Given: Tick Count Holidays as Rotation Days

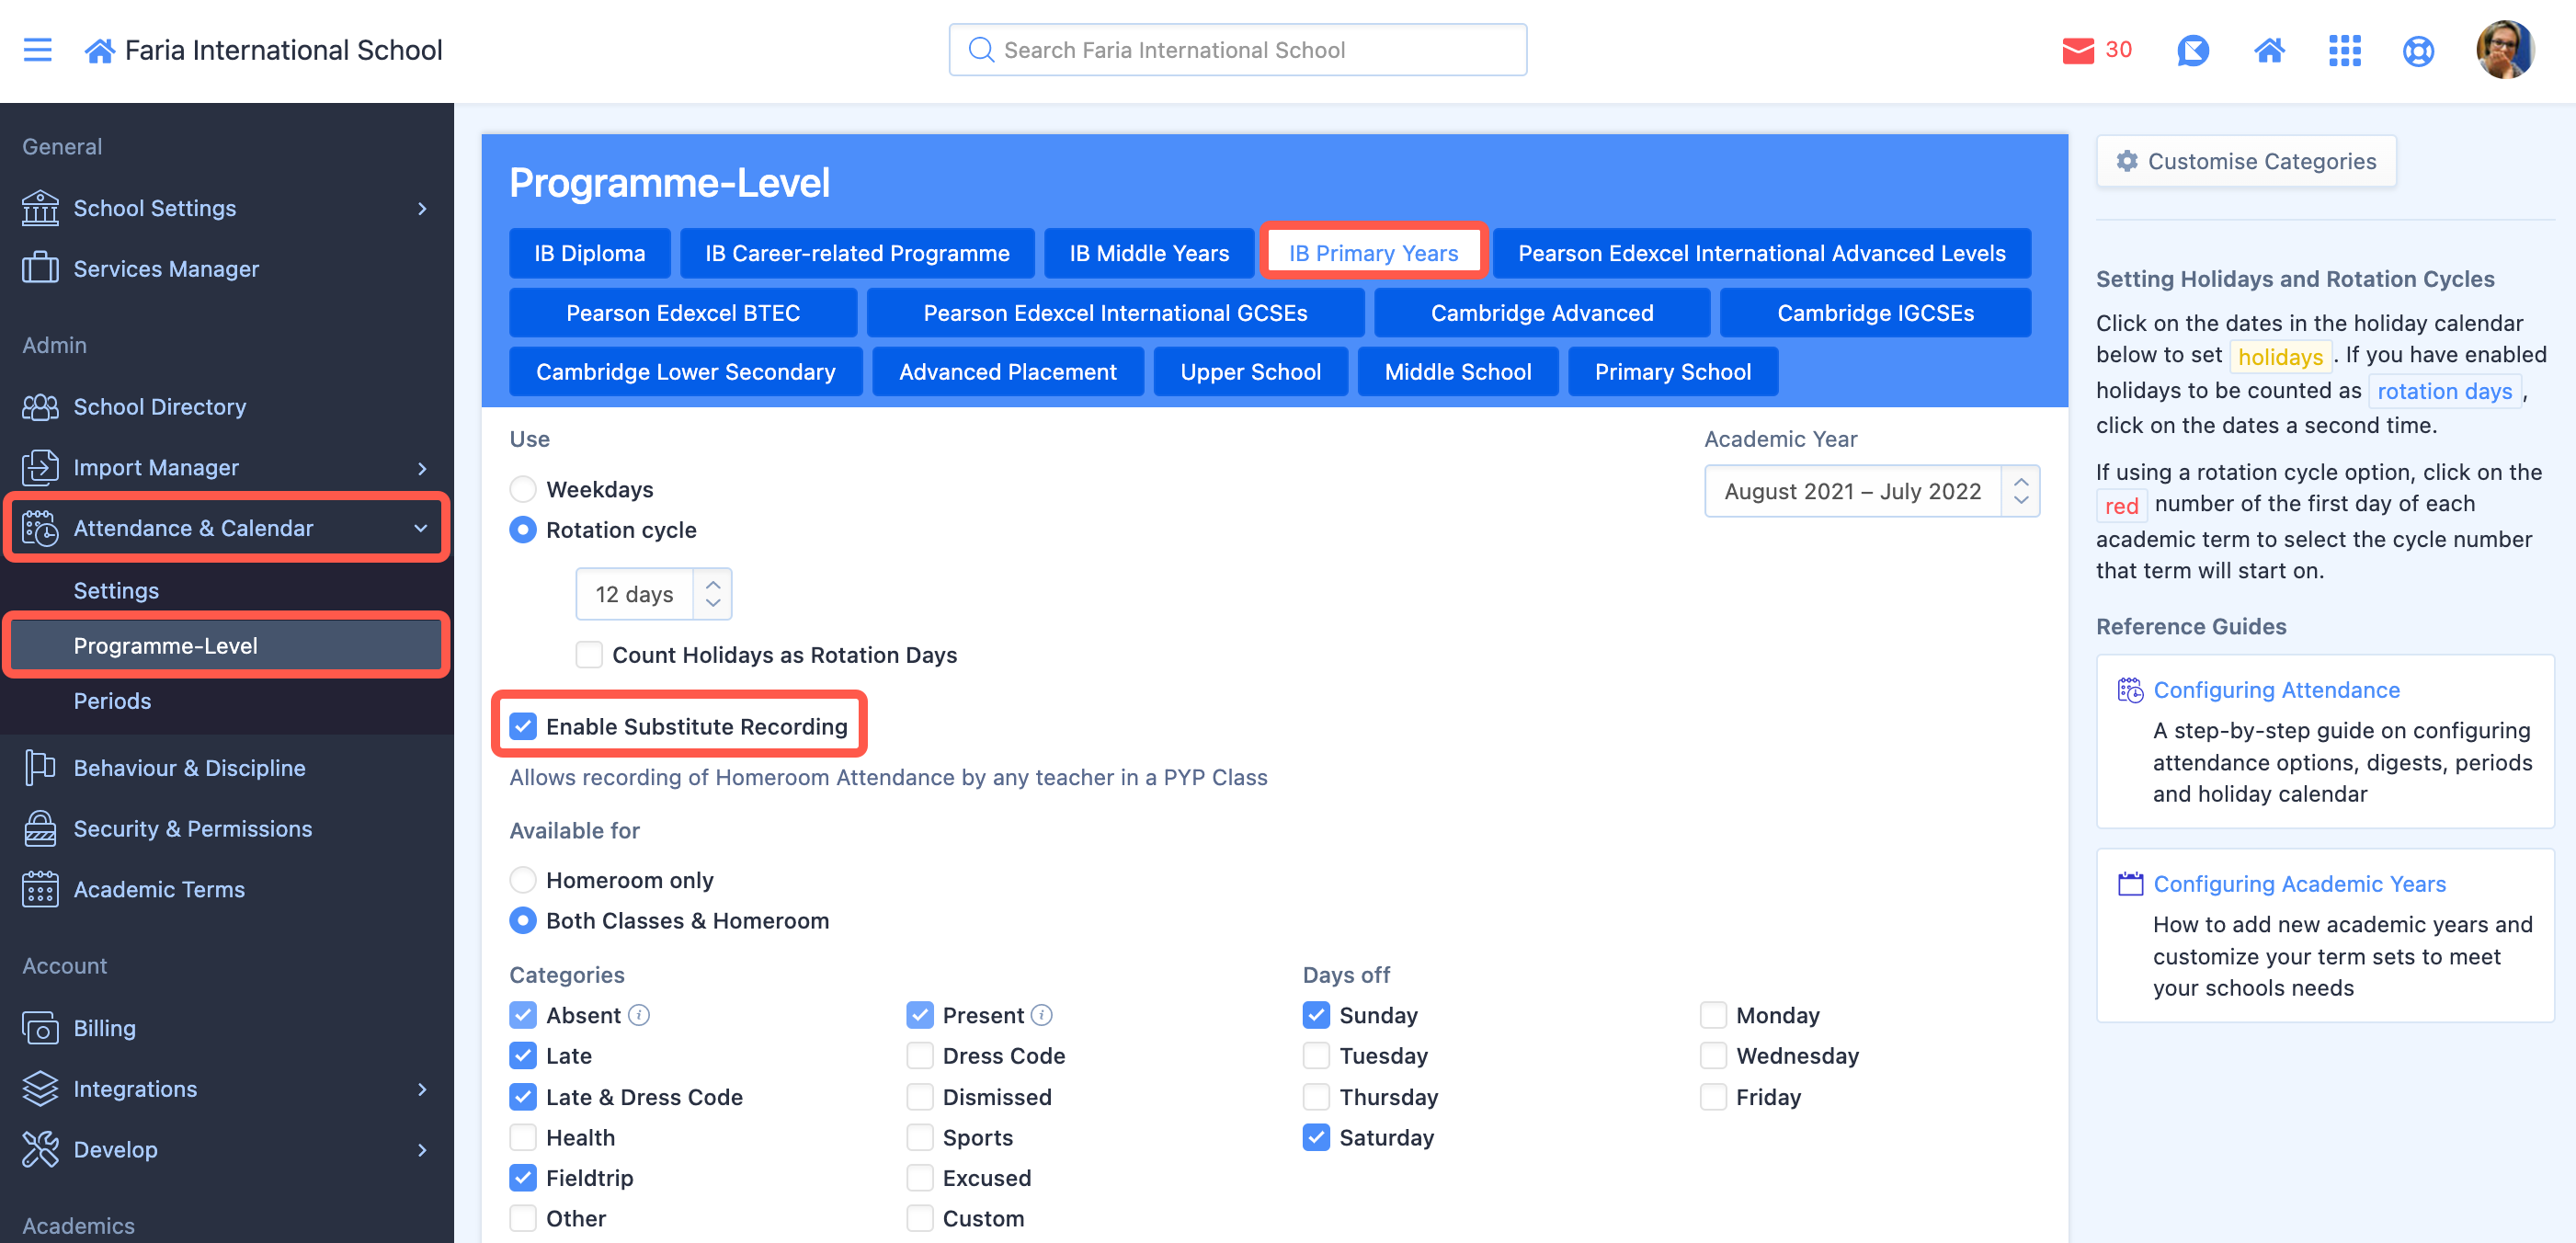Looking at the screenshot, I should click(x=589, y=655).
